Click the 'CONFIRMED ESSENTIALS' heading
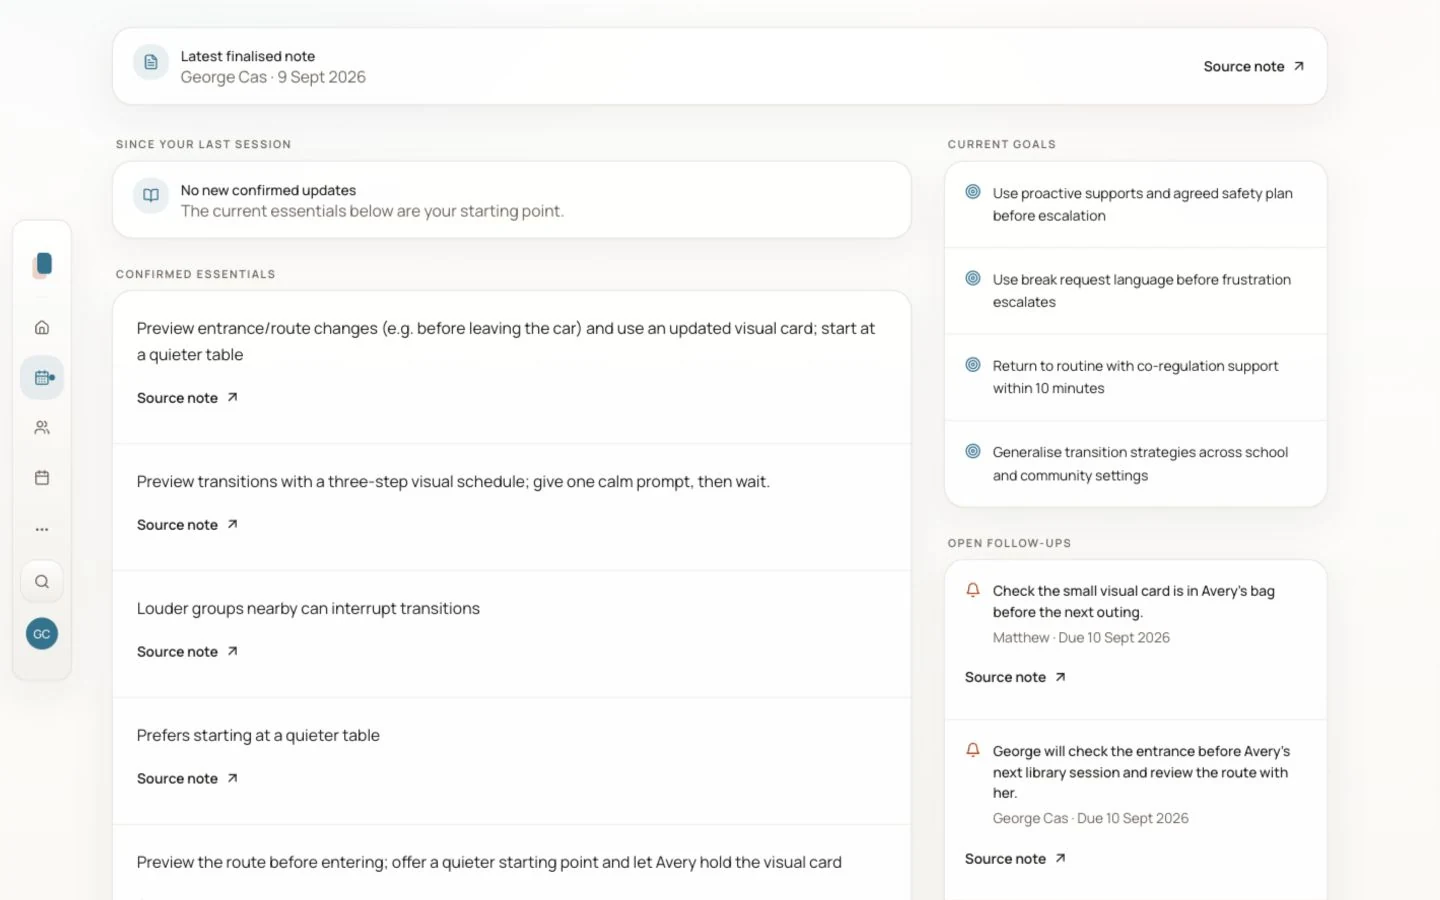The image size is (1440, 900). (195, 274)
